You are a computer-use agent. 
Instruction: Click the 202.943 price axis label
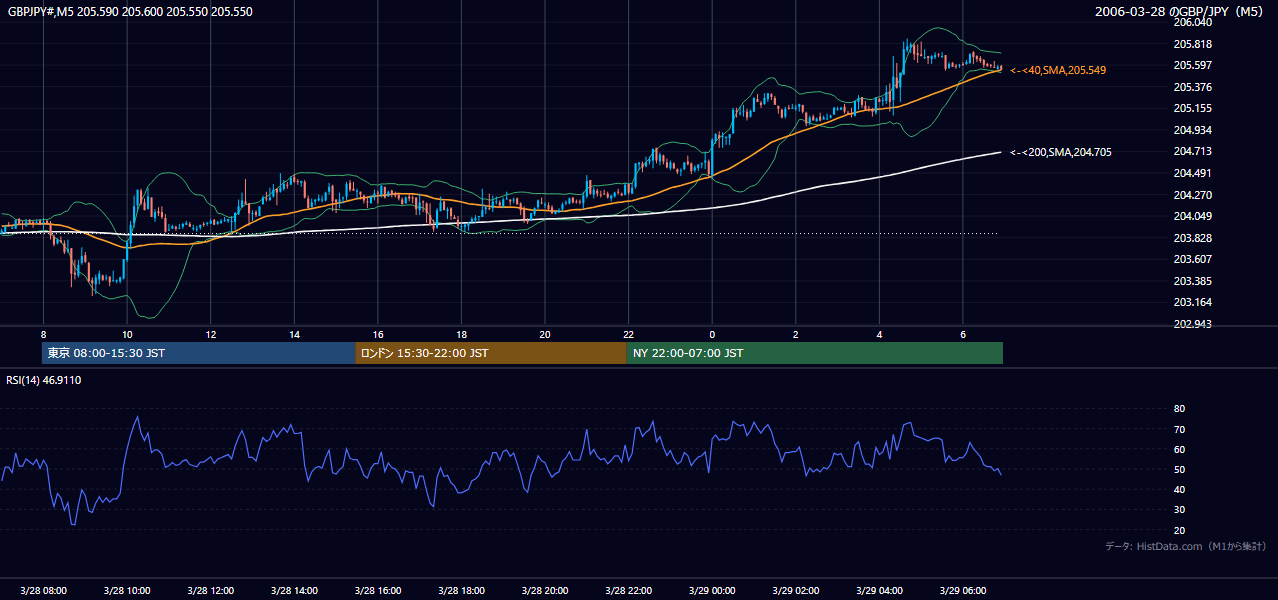[1194, 324]
